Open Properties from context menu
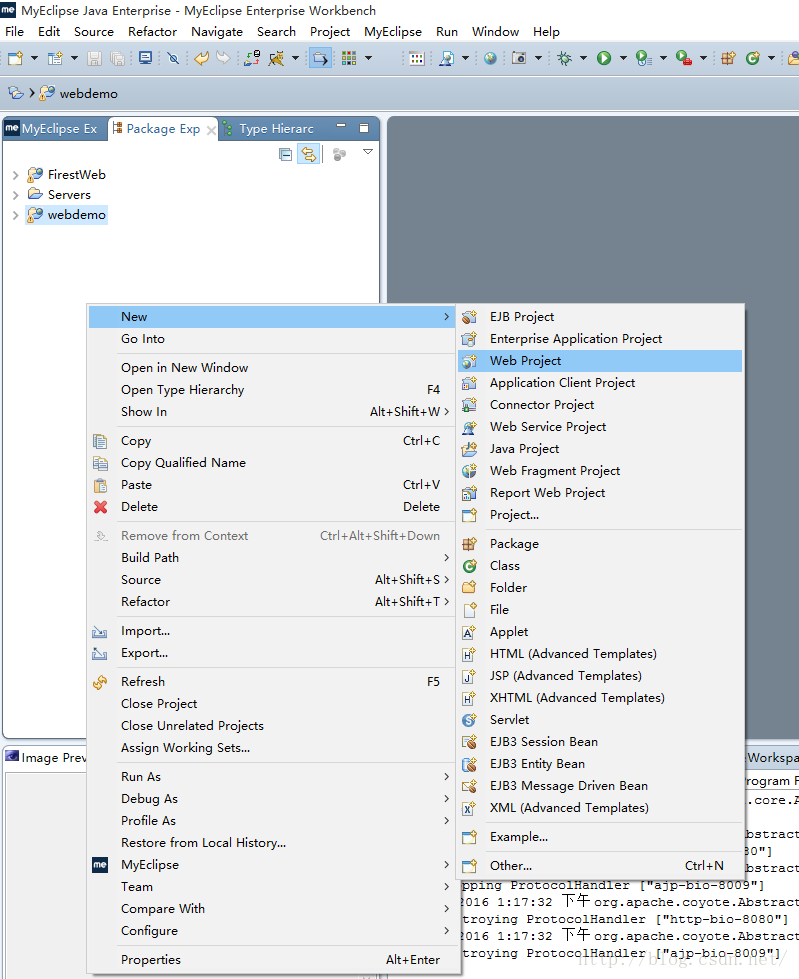The image size is (799, 979). [271, 960]
